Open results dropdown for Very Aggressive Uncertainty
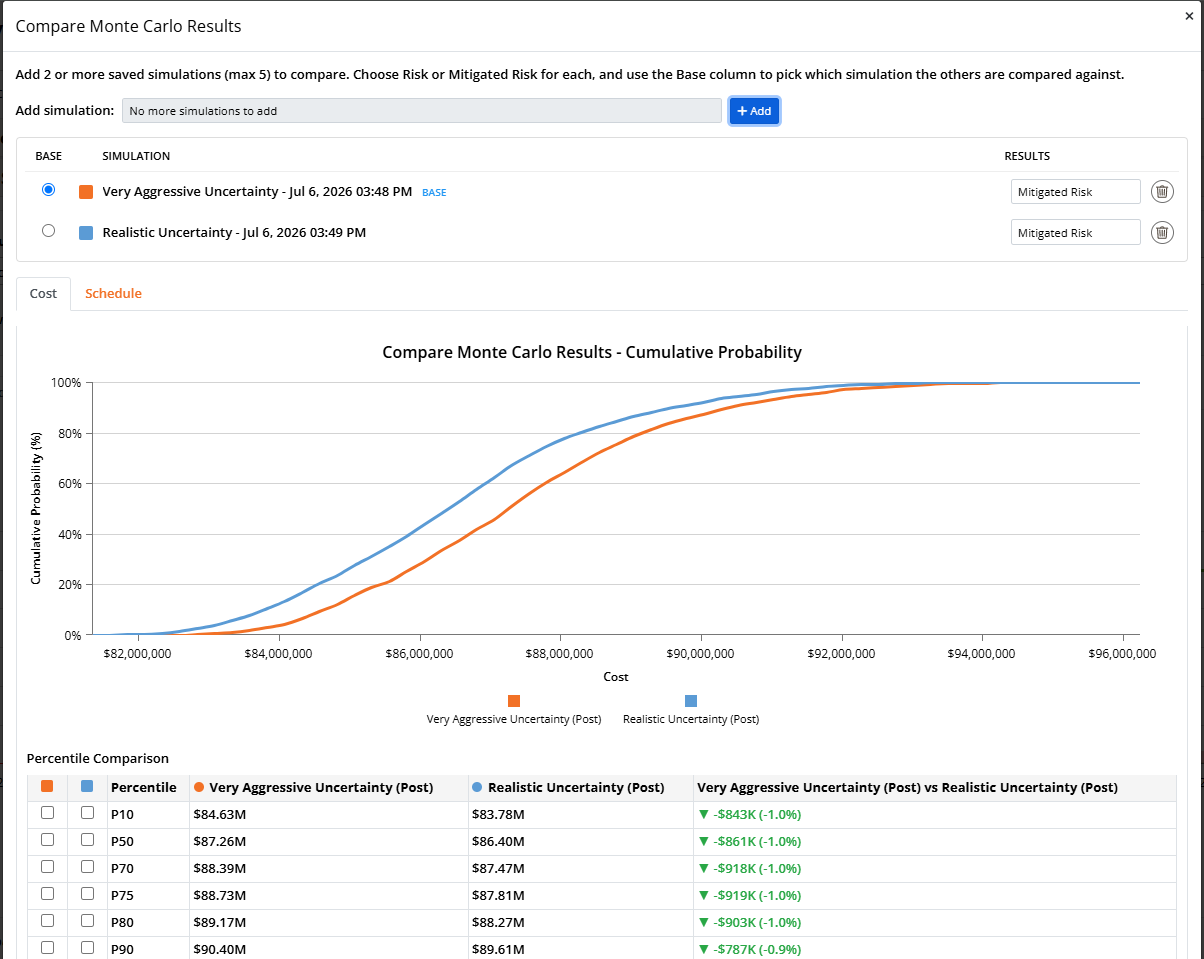Screen dimensions: 1204x959 point(1075,191)
